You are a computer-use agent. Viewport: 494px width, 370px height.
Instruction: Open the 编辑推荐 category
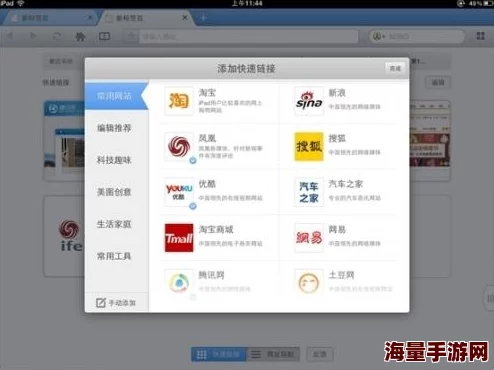(114, 128)
